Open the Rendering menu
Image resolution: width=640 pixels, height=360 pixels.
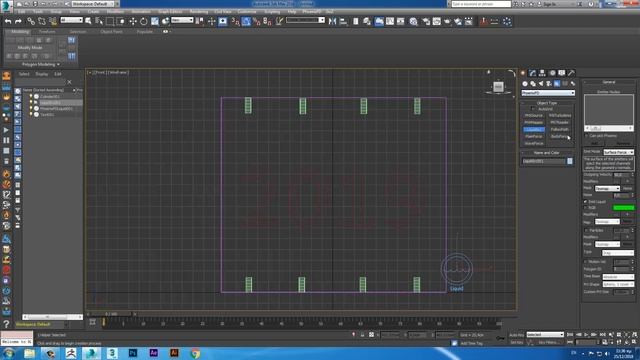click(x=199, y=12)
